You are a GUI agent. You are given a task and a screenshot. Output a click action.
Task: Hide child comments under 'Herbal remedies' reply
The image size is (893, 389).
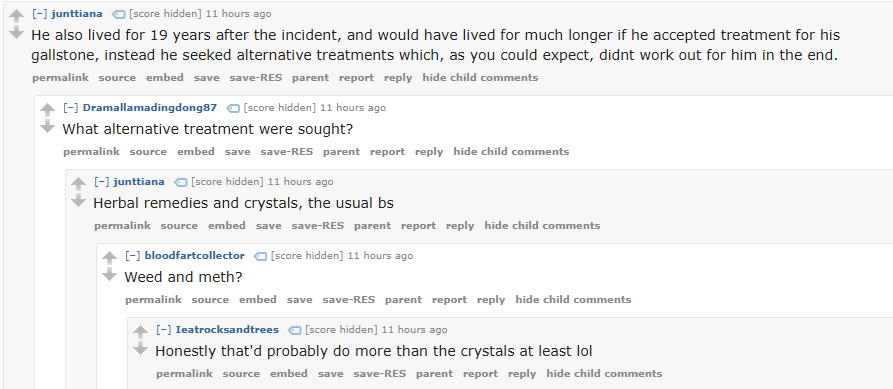(542, 226)
